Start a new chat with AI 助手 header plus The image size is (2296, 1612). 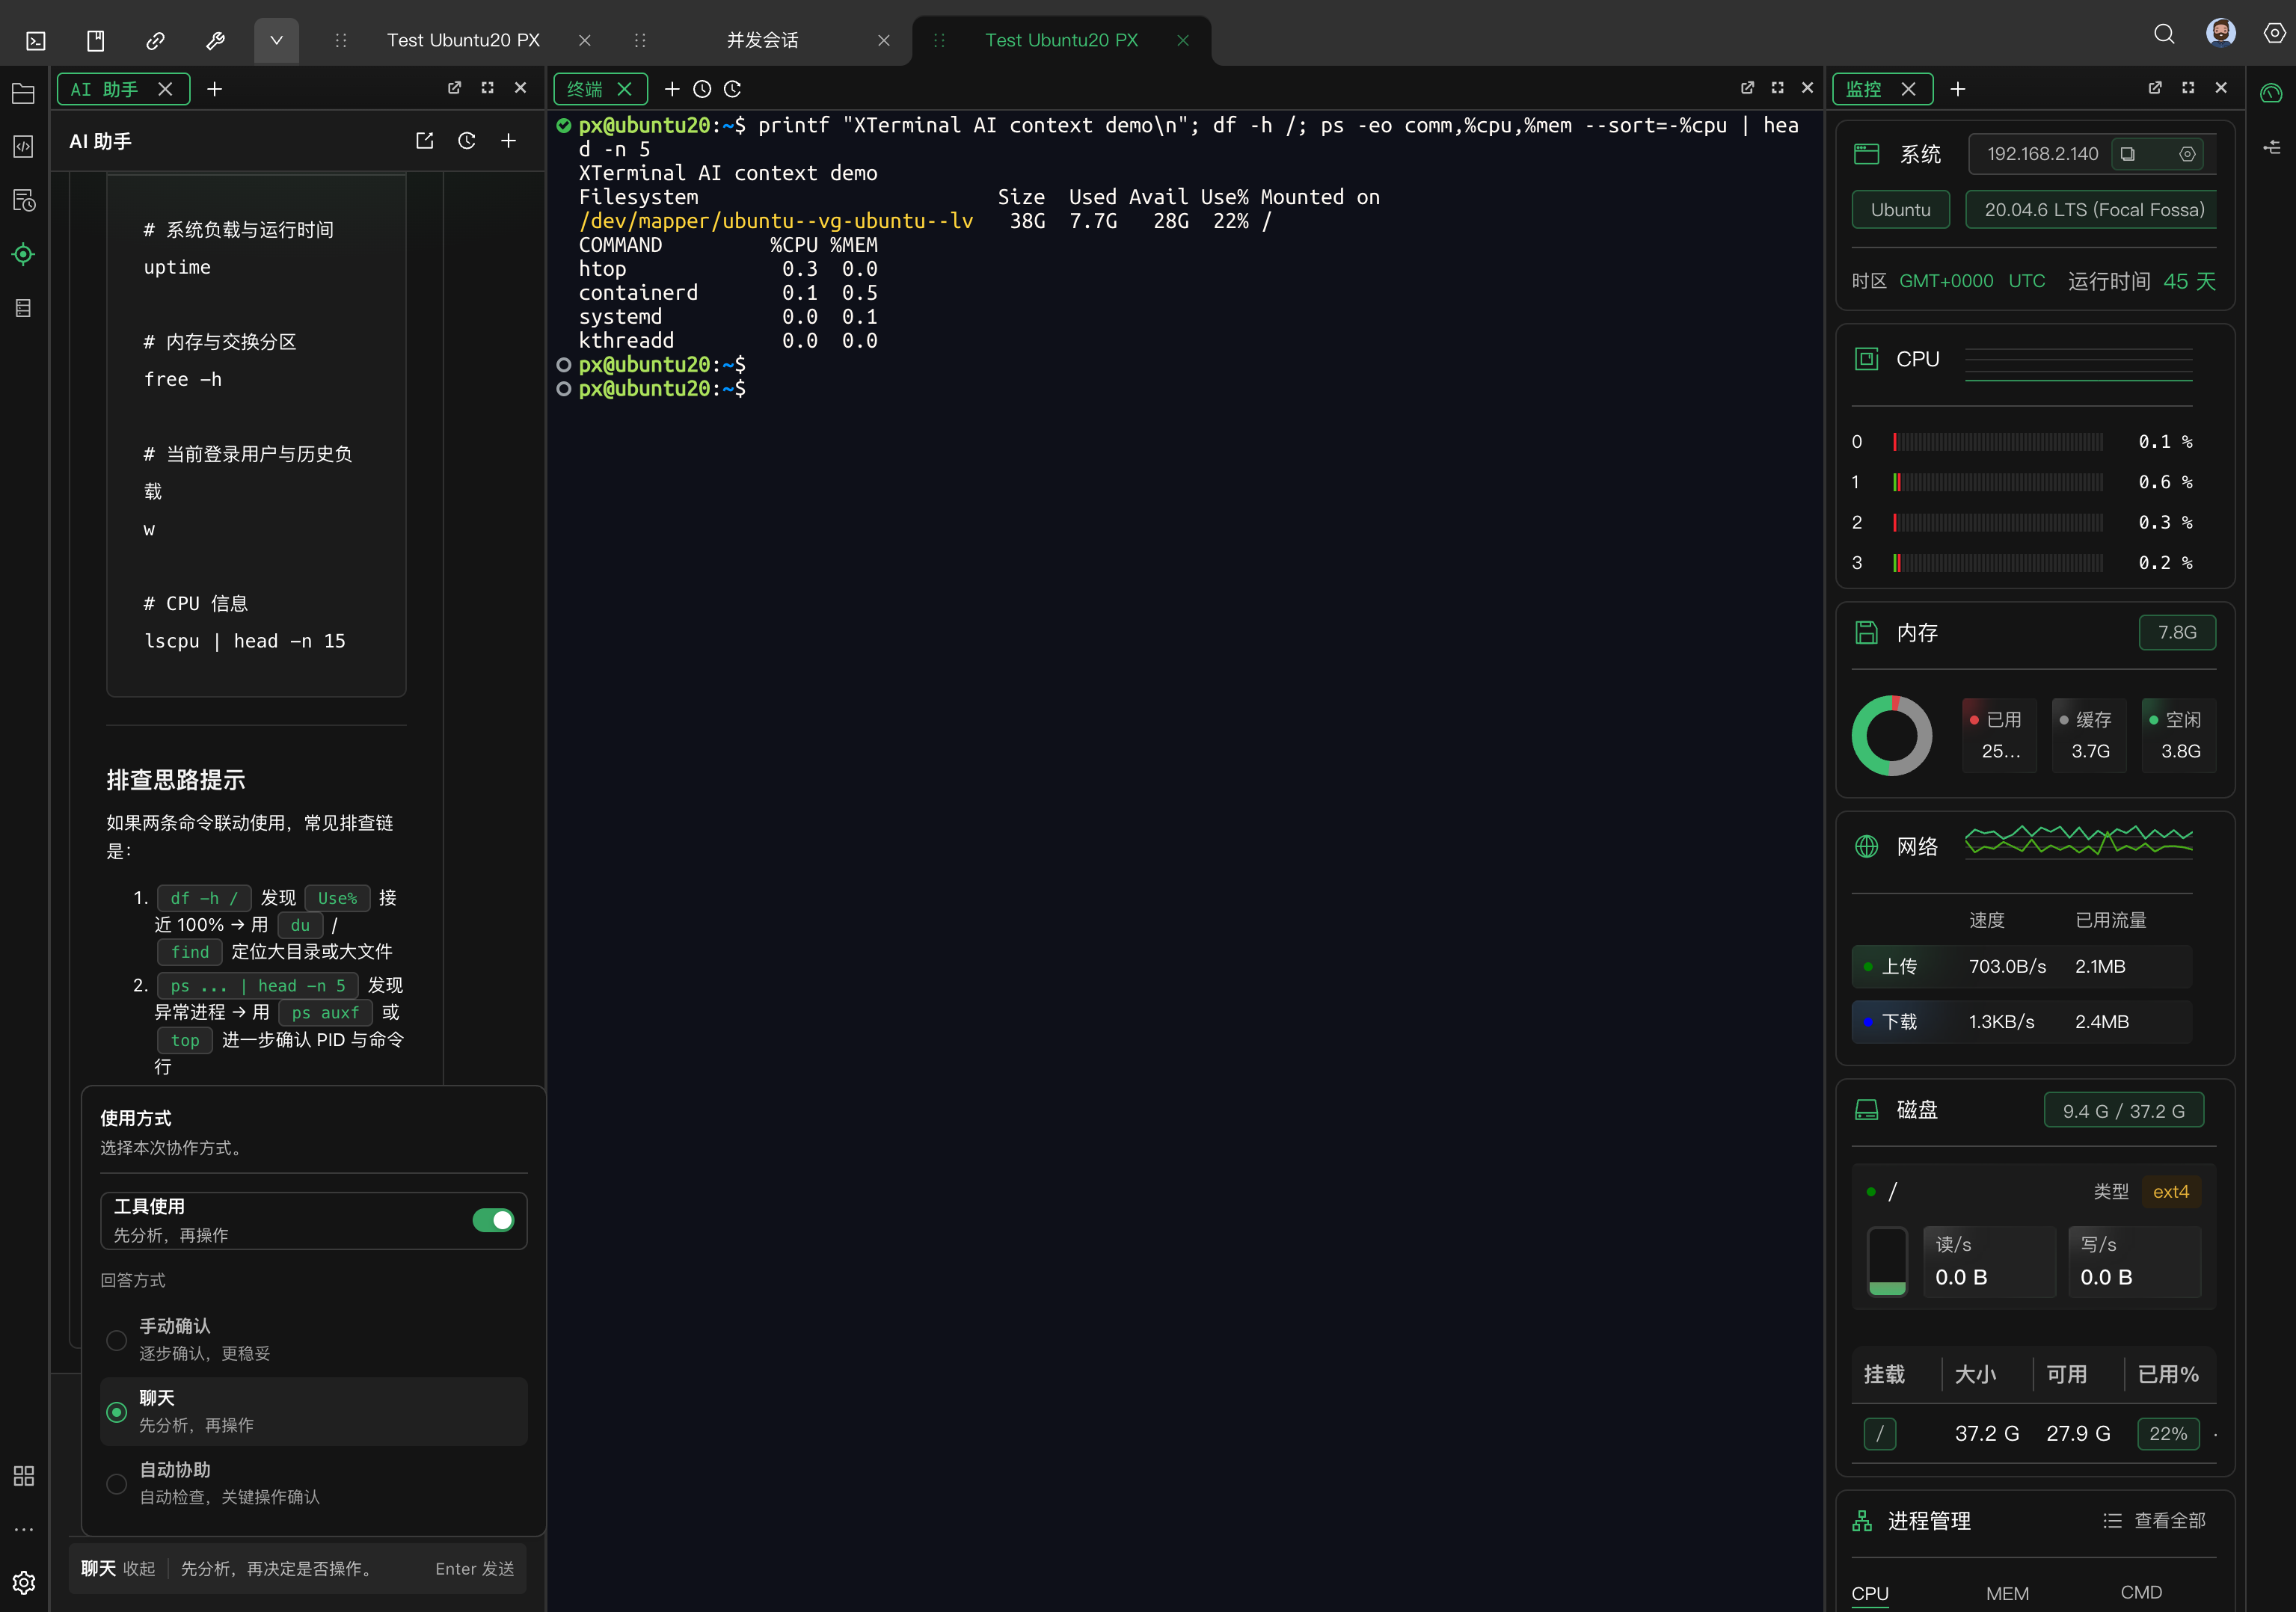click(509, 141)
